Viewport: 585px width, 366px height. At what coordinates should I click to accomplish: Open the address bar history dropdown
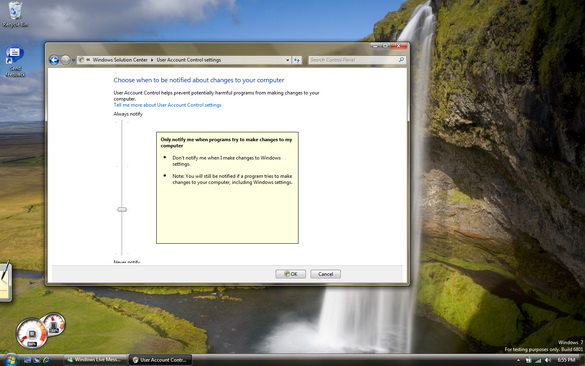tap(288, 60)
